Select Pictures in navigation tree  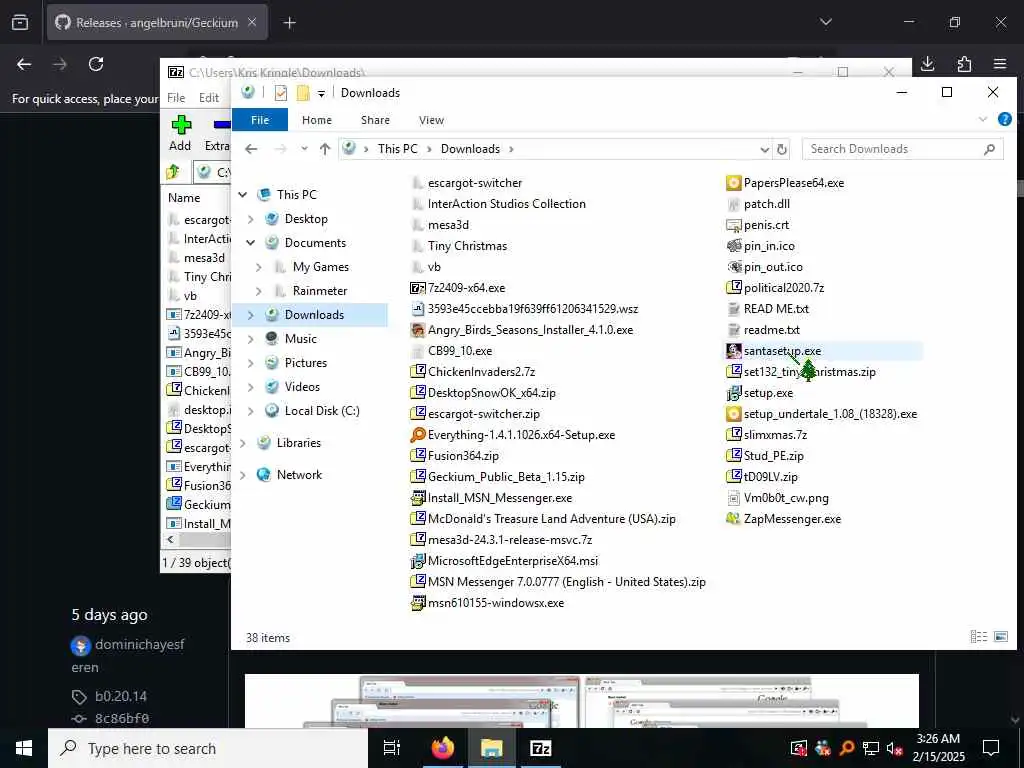coord(306,363)
